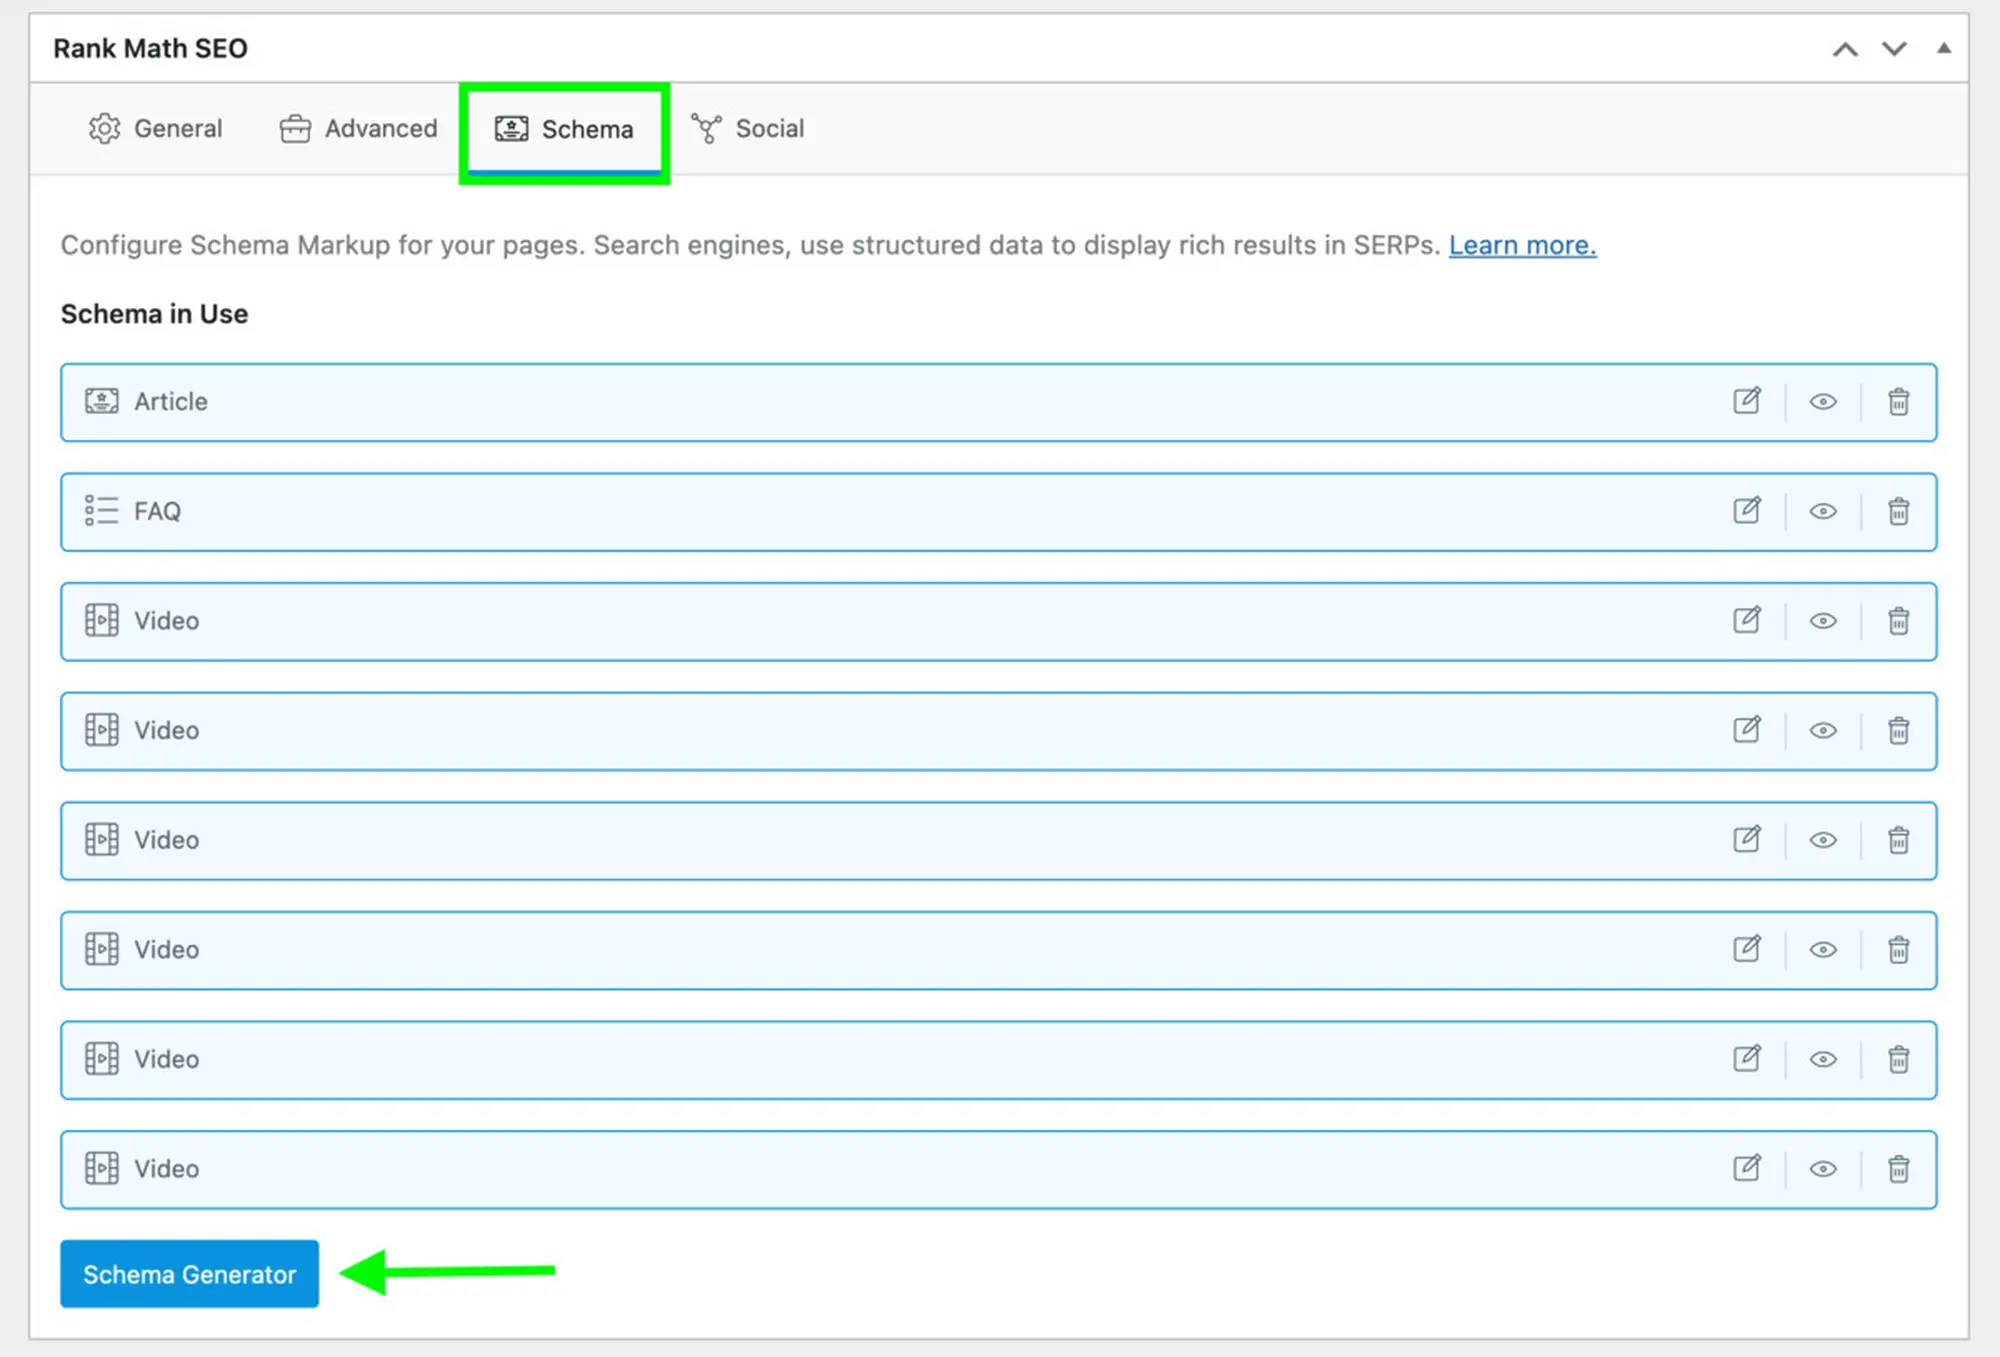Go to the Social tab
Screen dimensions: 2000x1357
point(747,129)
